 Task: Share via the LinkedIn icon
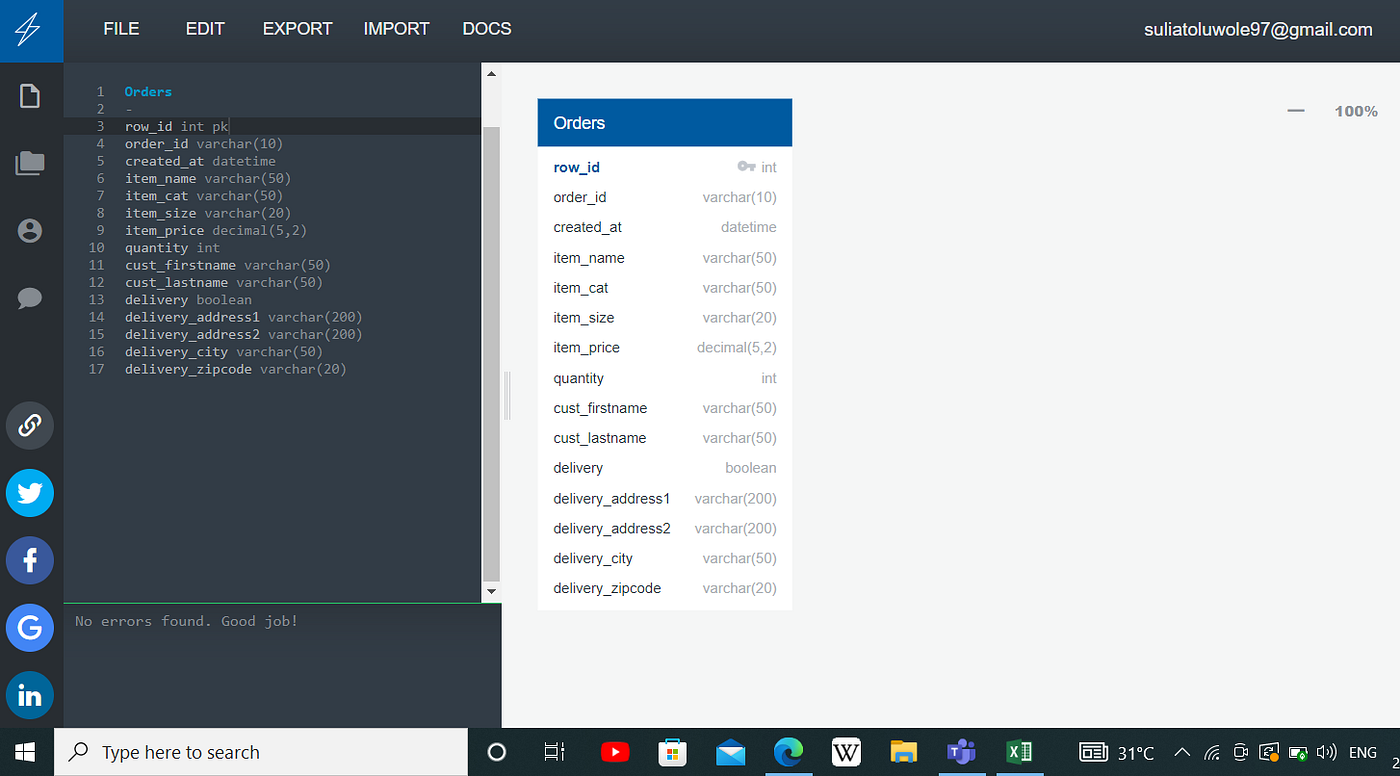[x=30, y=695]
